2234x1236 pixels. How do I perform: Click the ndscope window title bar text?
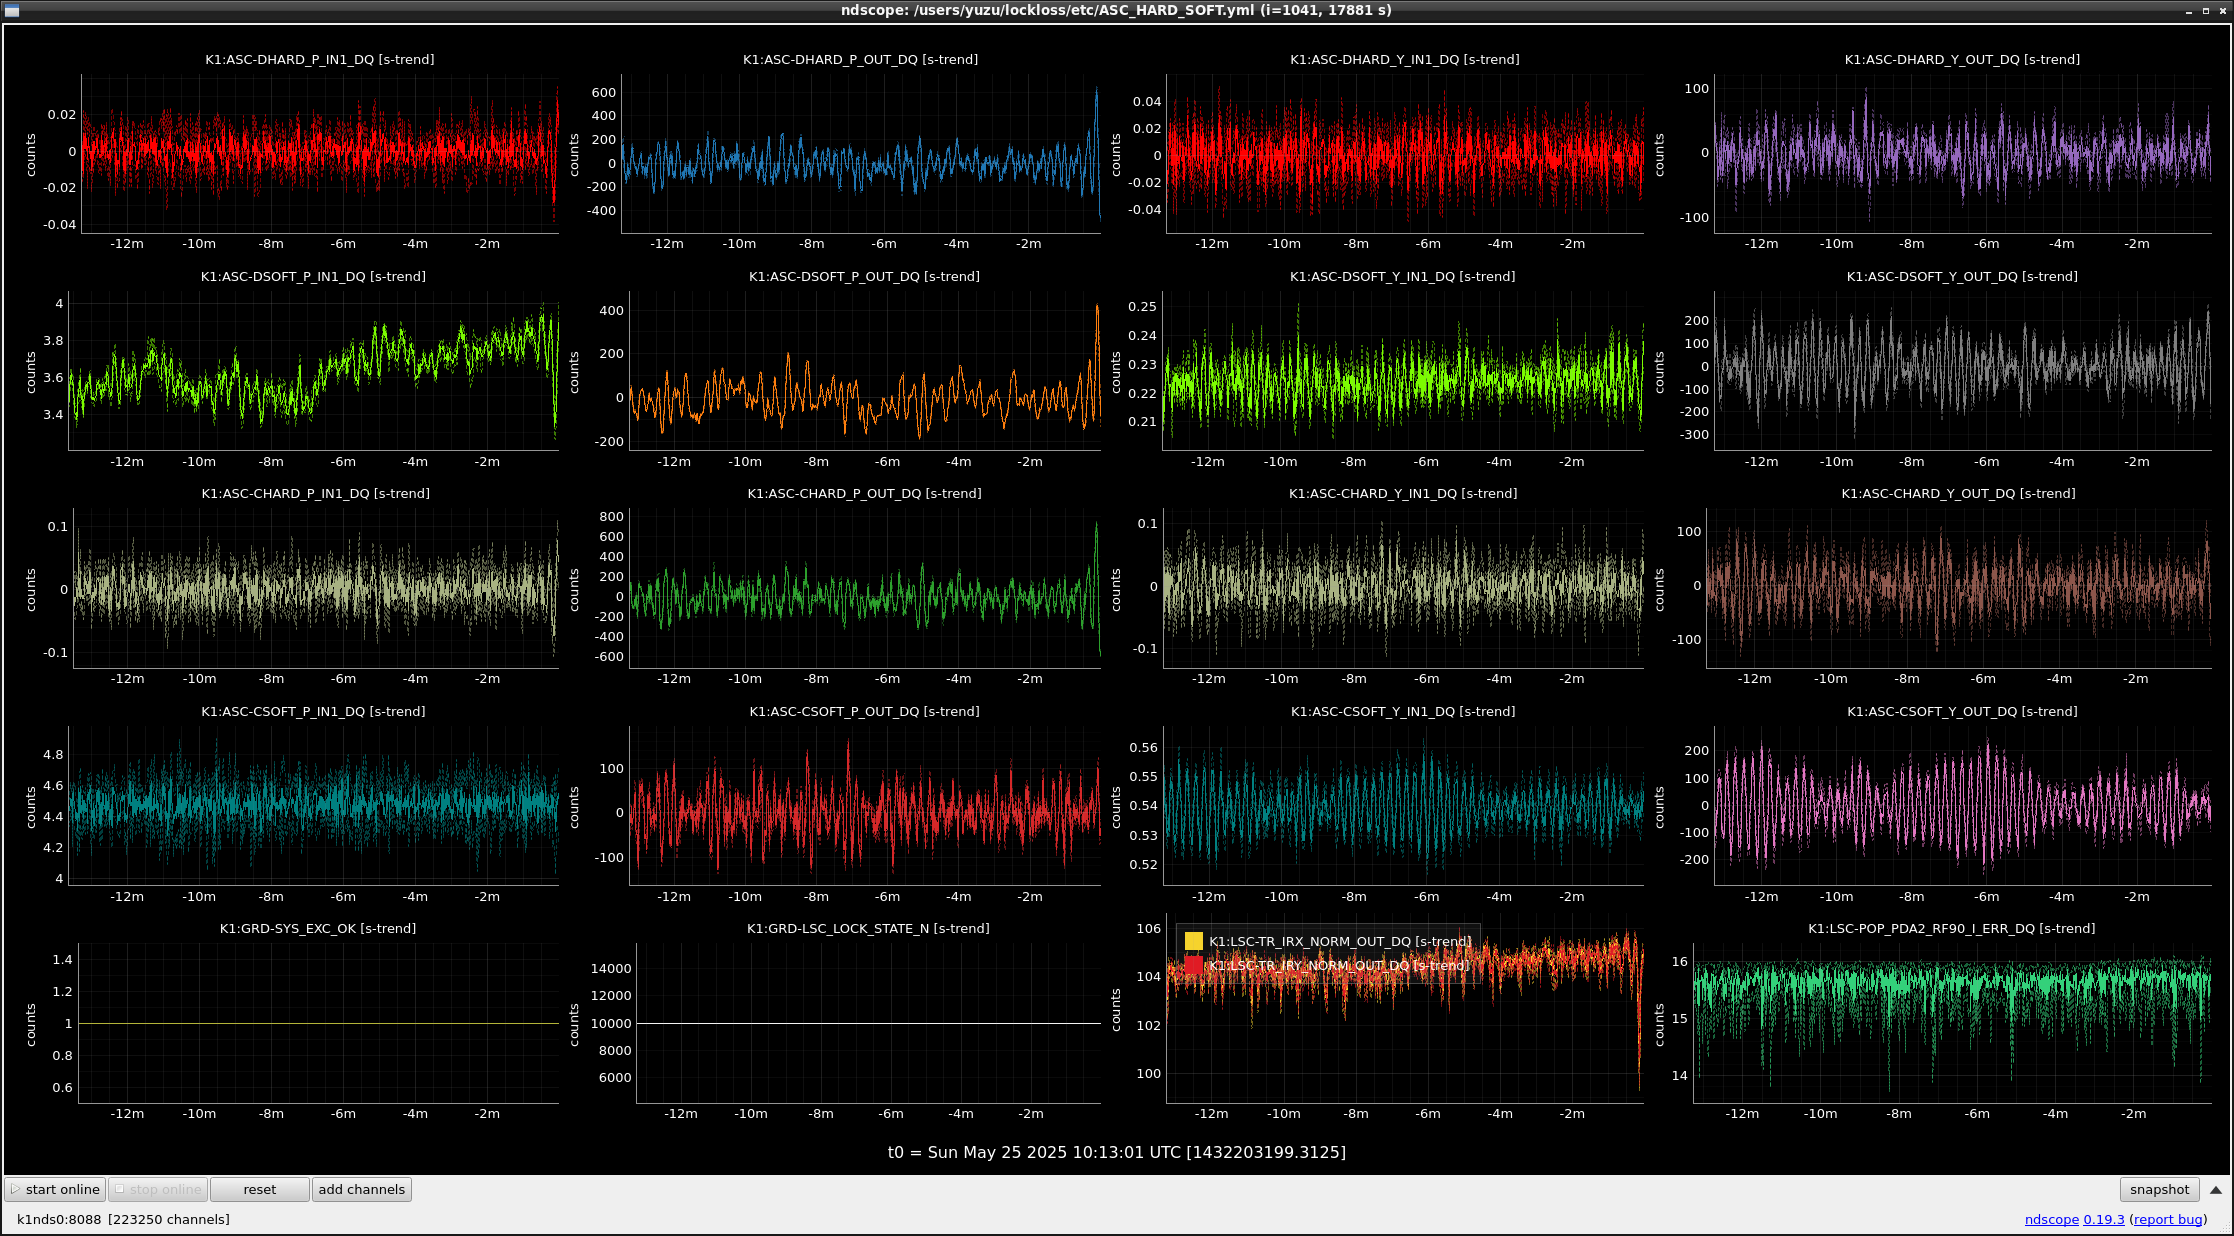coord(1116,10)
